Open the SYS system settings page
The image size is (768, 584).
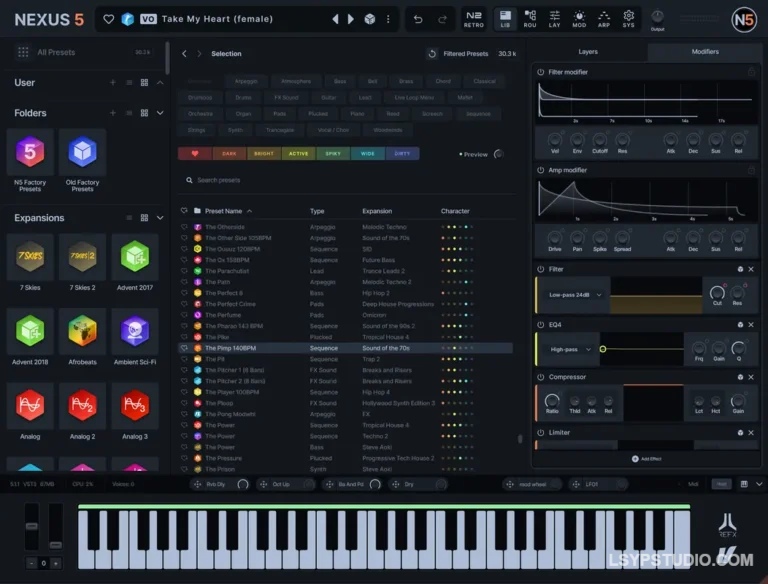pos(628,19)
